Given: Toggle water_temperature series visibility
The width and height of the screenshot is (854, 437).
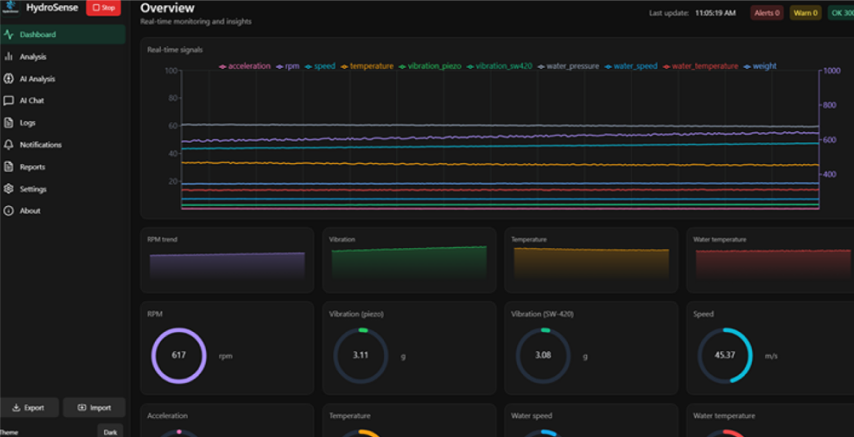Looking at the screenshot, I should tap(700, 66).
